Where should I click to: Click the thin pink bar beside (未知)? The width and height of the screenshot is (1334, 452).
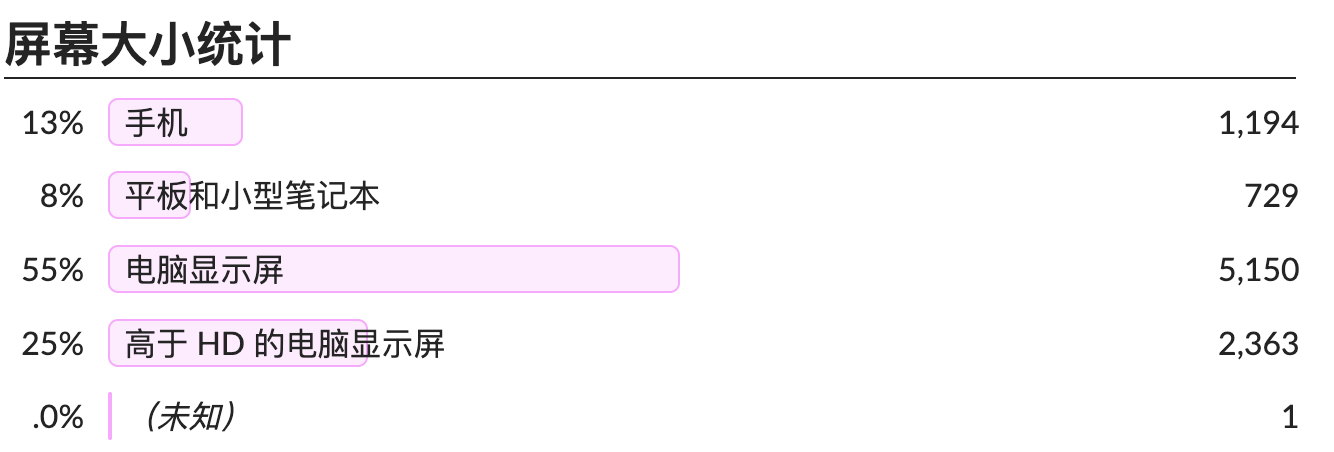coord(110,417)
